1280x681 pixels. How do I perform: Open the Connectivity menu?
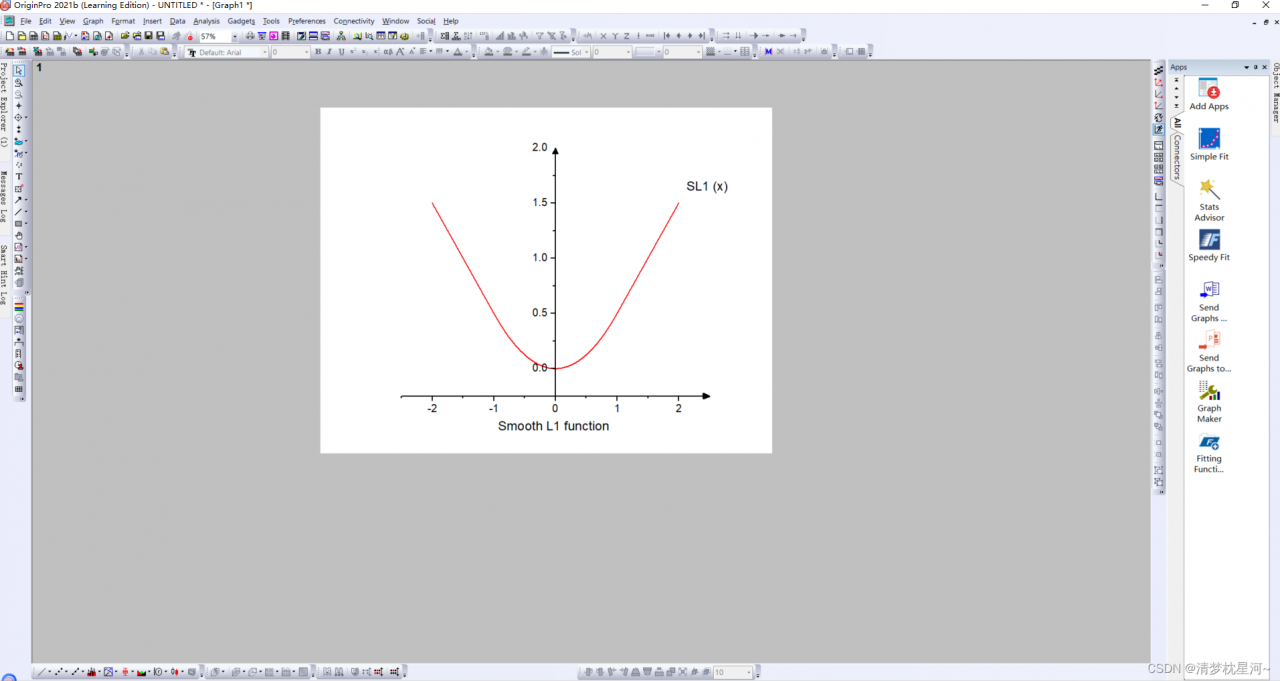(354, 21)
